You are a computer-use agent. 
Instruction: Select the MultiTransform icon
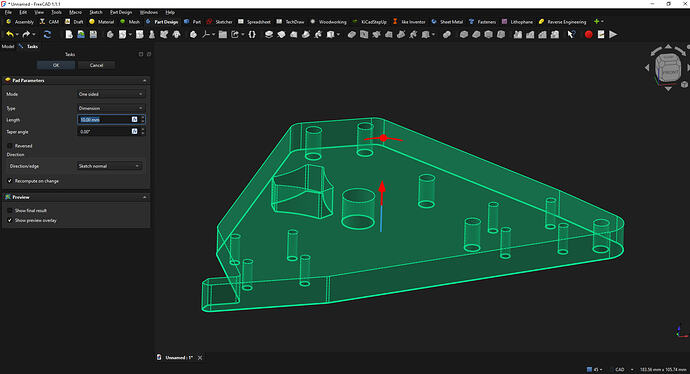click(555, 34)
